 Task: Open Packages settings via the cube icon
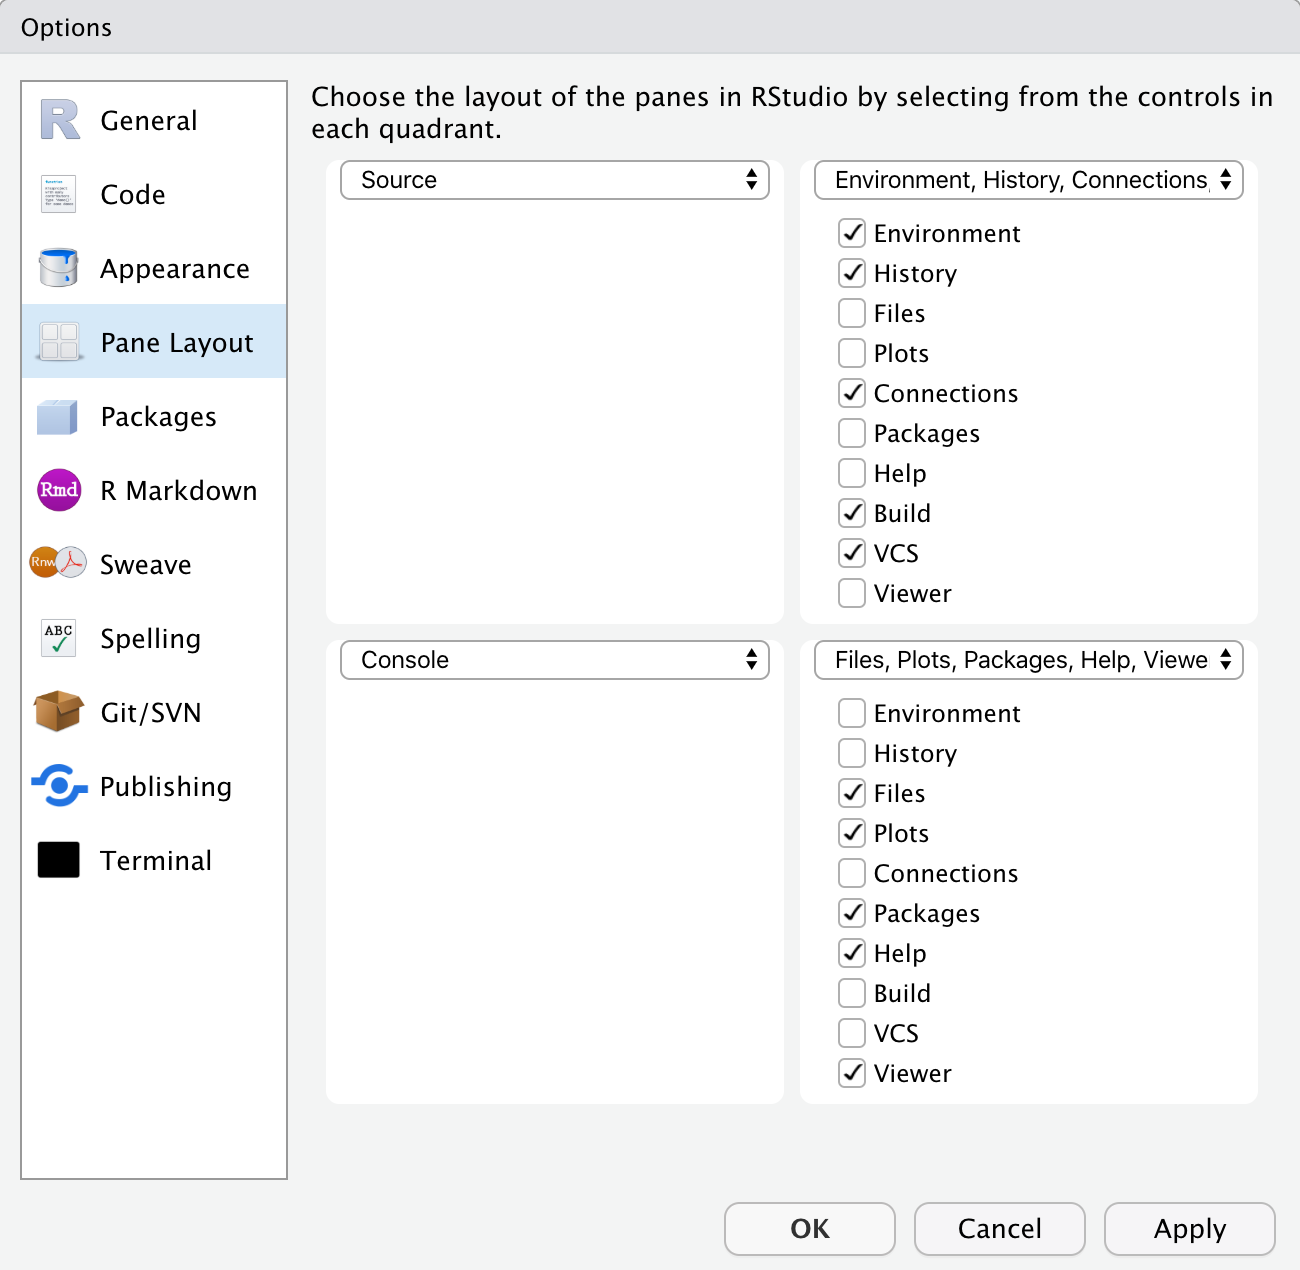click(58, 417)
